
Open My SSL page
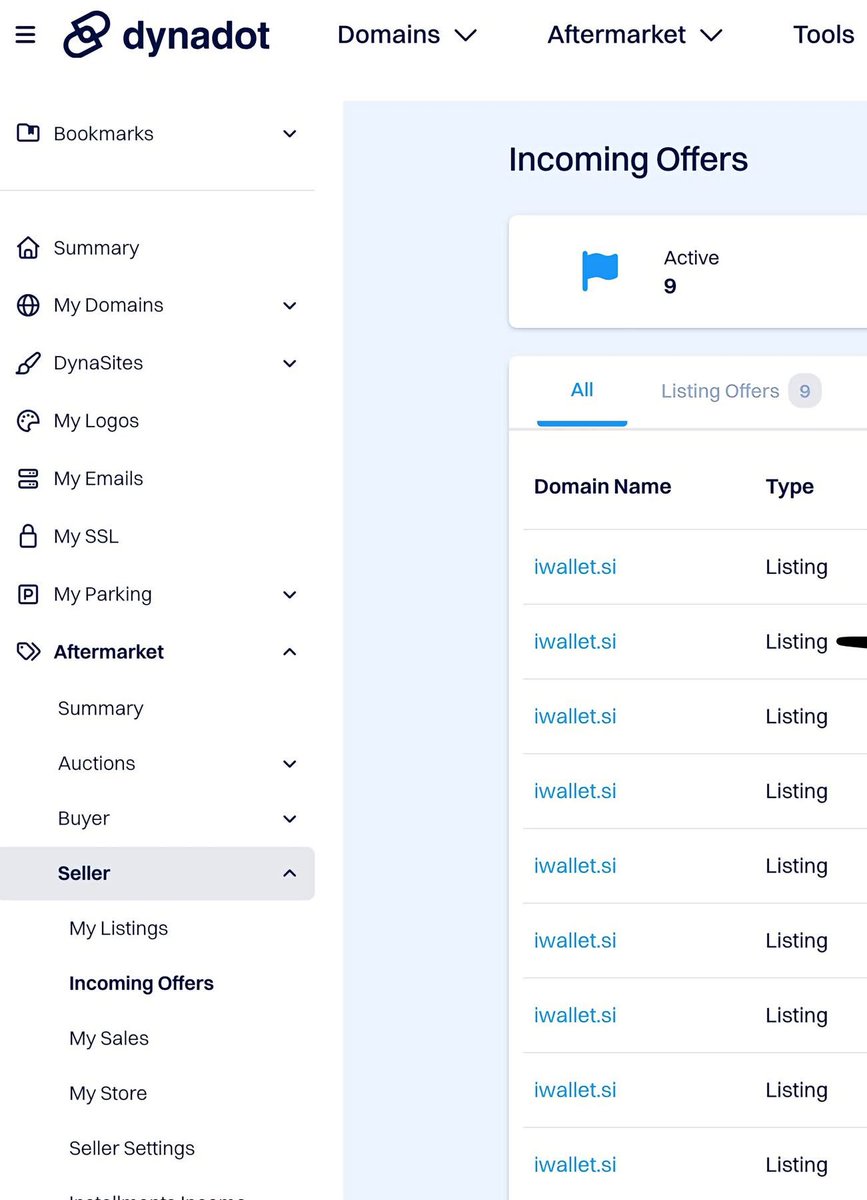[86, 537]
